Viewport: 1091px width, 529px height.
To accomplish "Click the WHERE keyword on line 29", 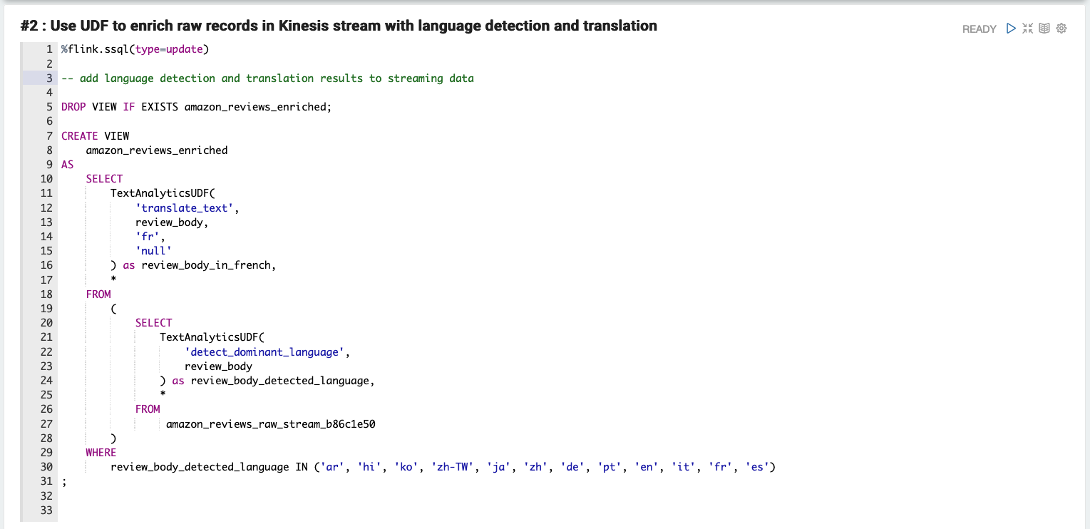I will click(101, 452).
